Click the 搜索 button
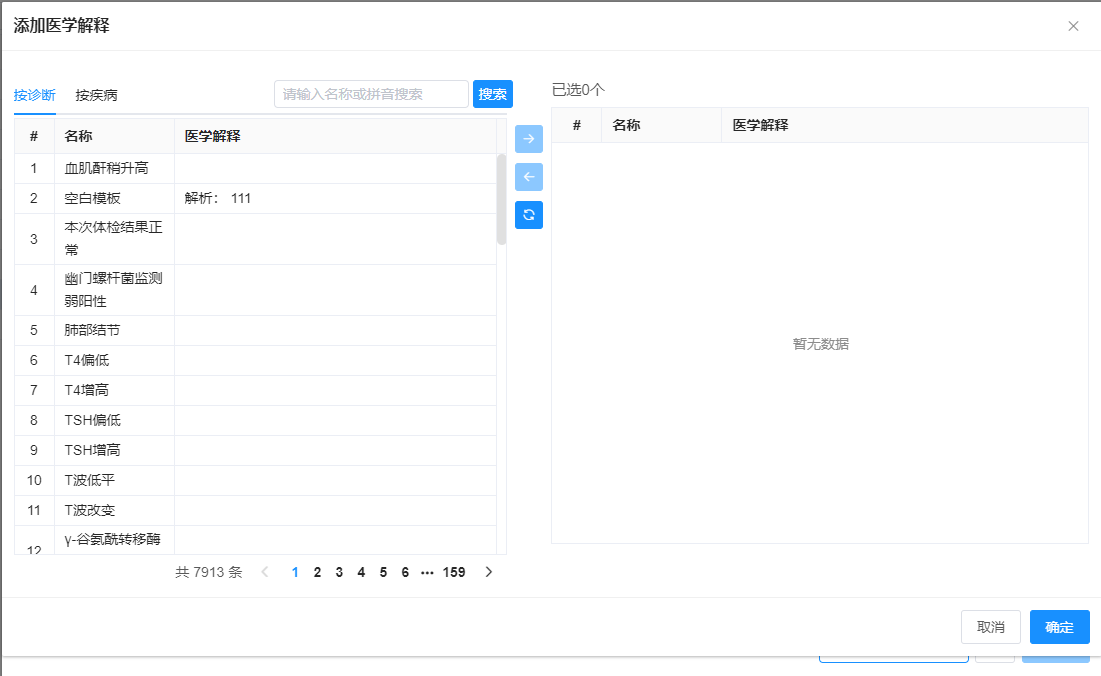Viewport: 1101px width, 676px height. coord(492,94)
